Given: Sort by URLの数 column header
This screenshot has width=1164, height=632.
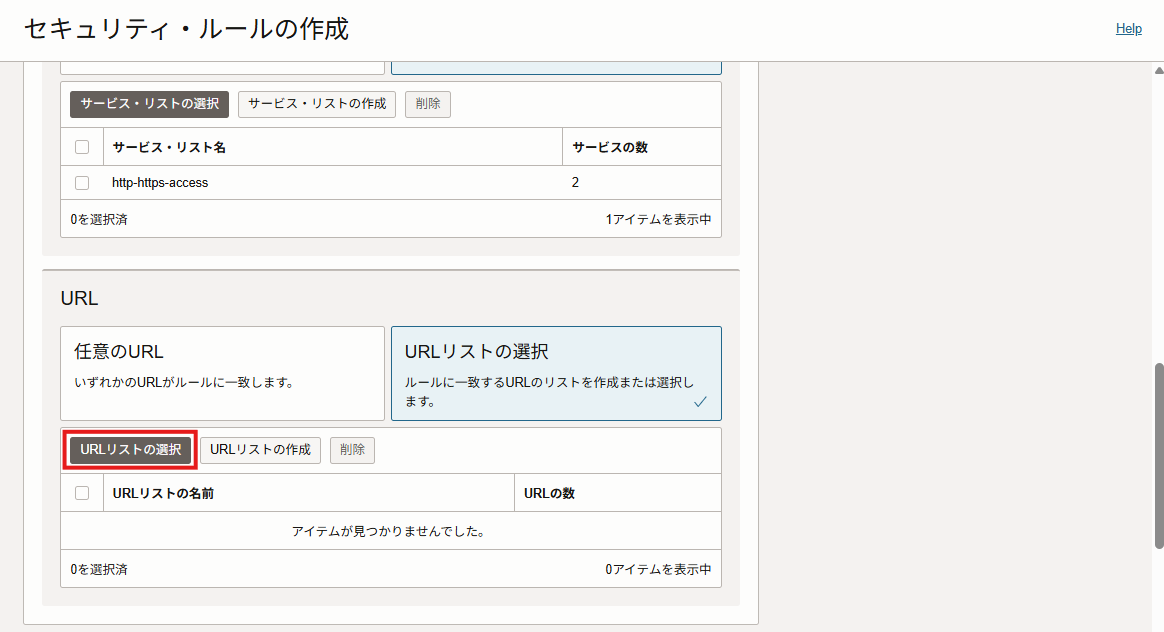Looking at the screenshot, I should pyautogui.click(x=549, y=493).
